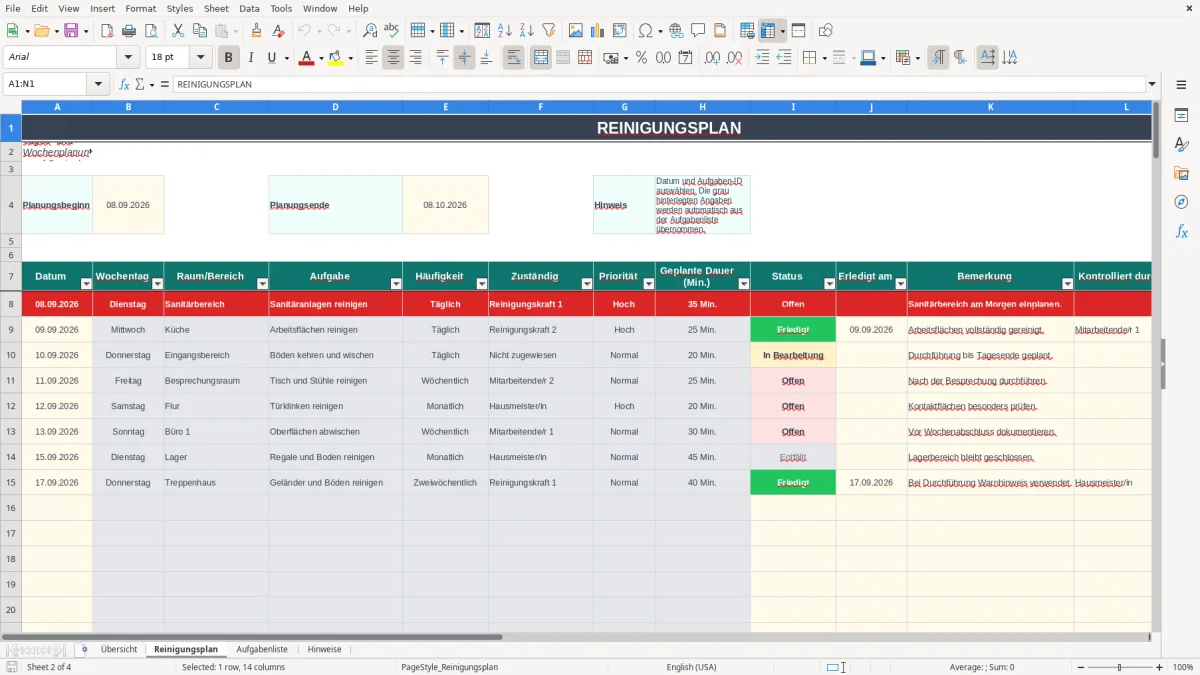Select the In Bearbeitung status cell
The image size is (1200, 675).
click(793, 355)
